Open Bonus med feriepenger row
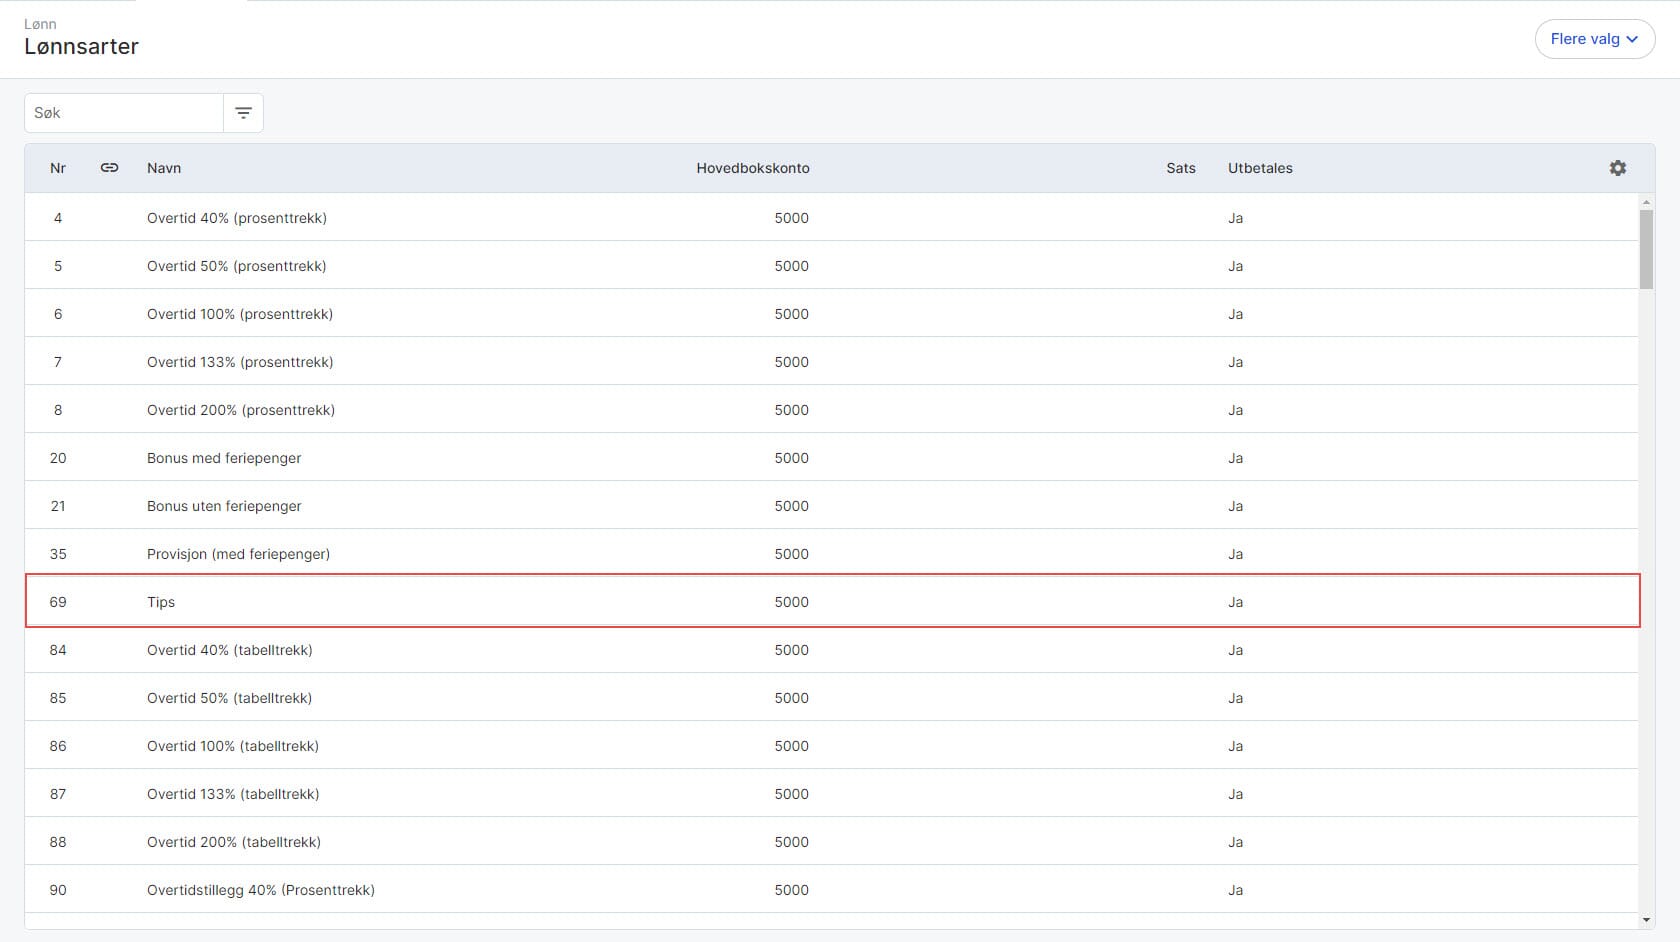This screenshot has height=942, width=1680. (x=224, y=458)
